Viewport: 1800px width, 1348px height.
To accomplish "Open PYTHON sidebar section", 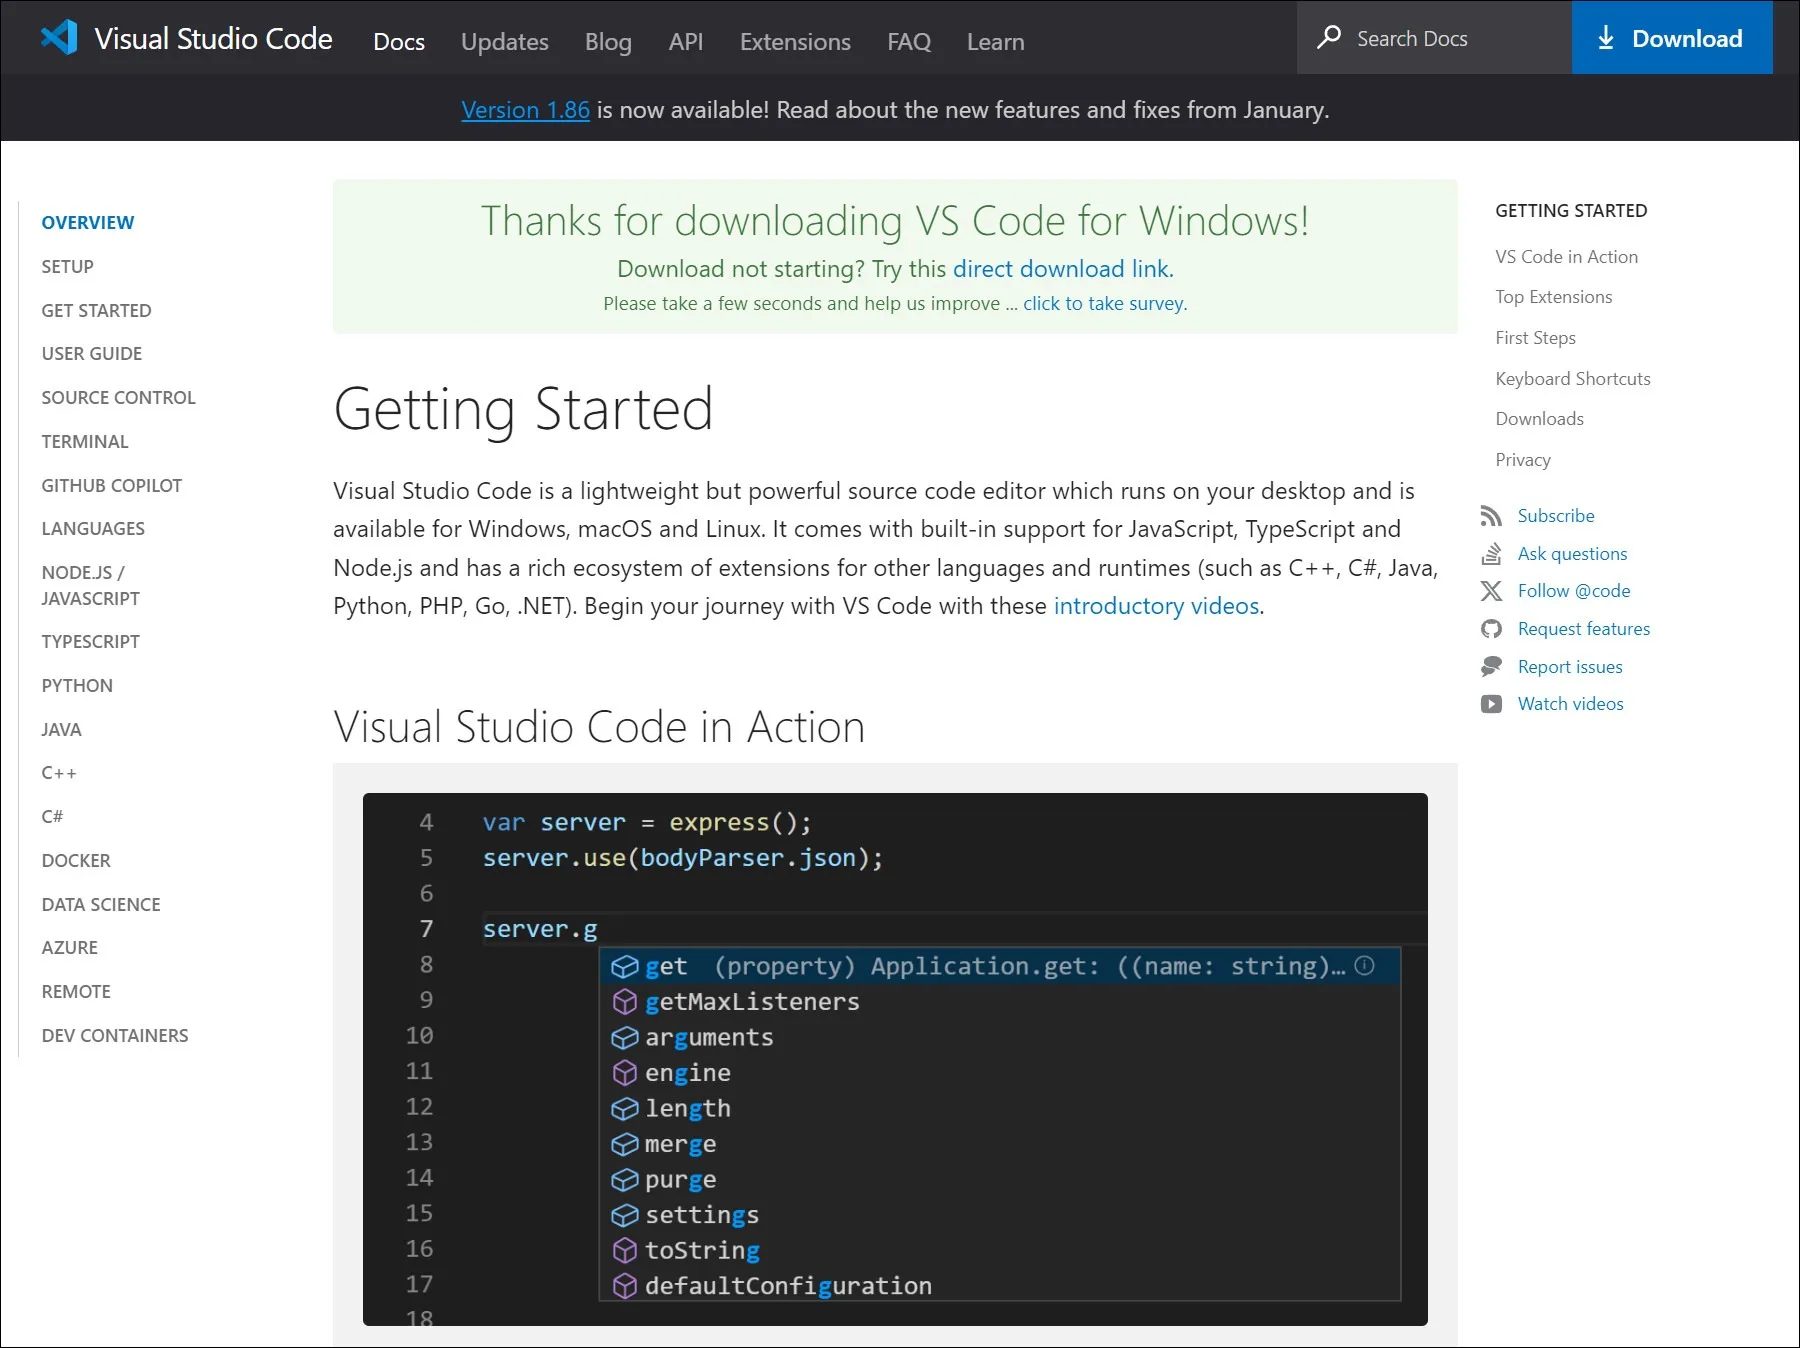I will 77,686.
